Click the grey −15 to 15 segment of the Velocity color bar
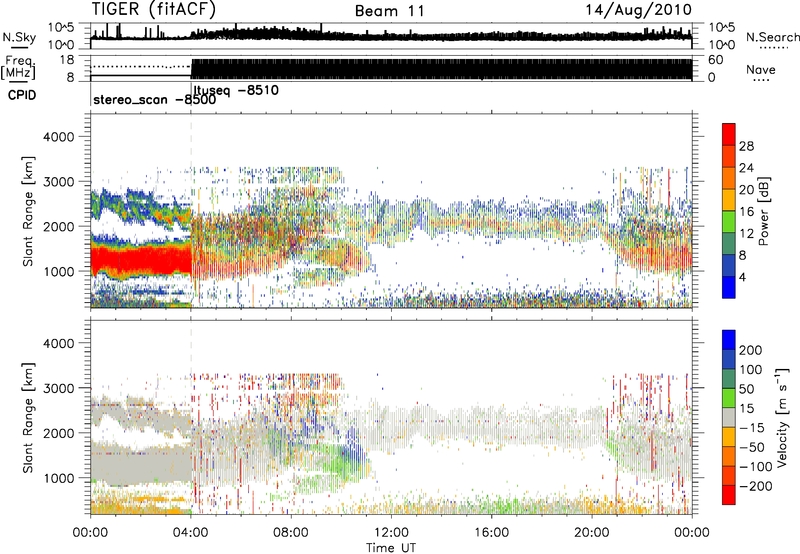 729,417
